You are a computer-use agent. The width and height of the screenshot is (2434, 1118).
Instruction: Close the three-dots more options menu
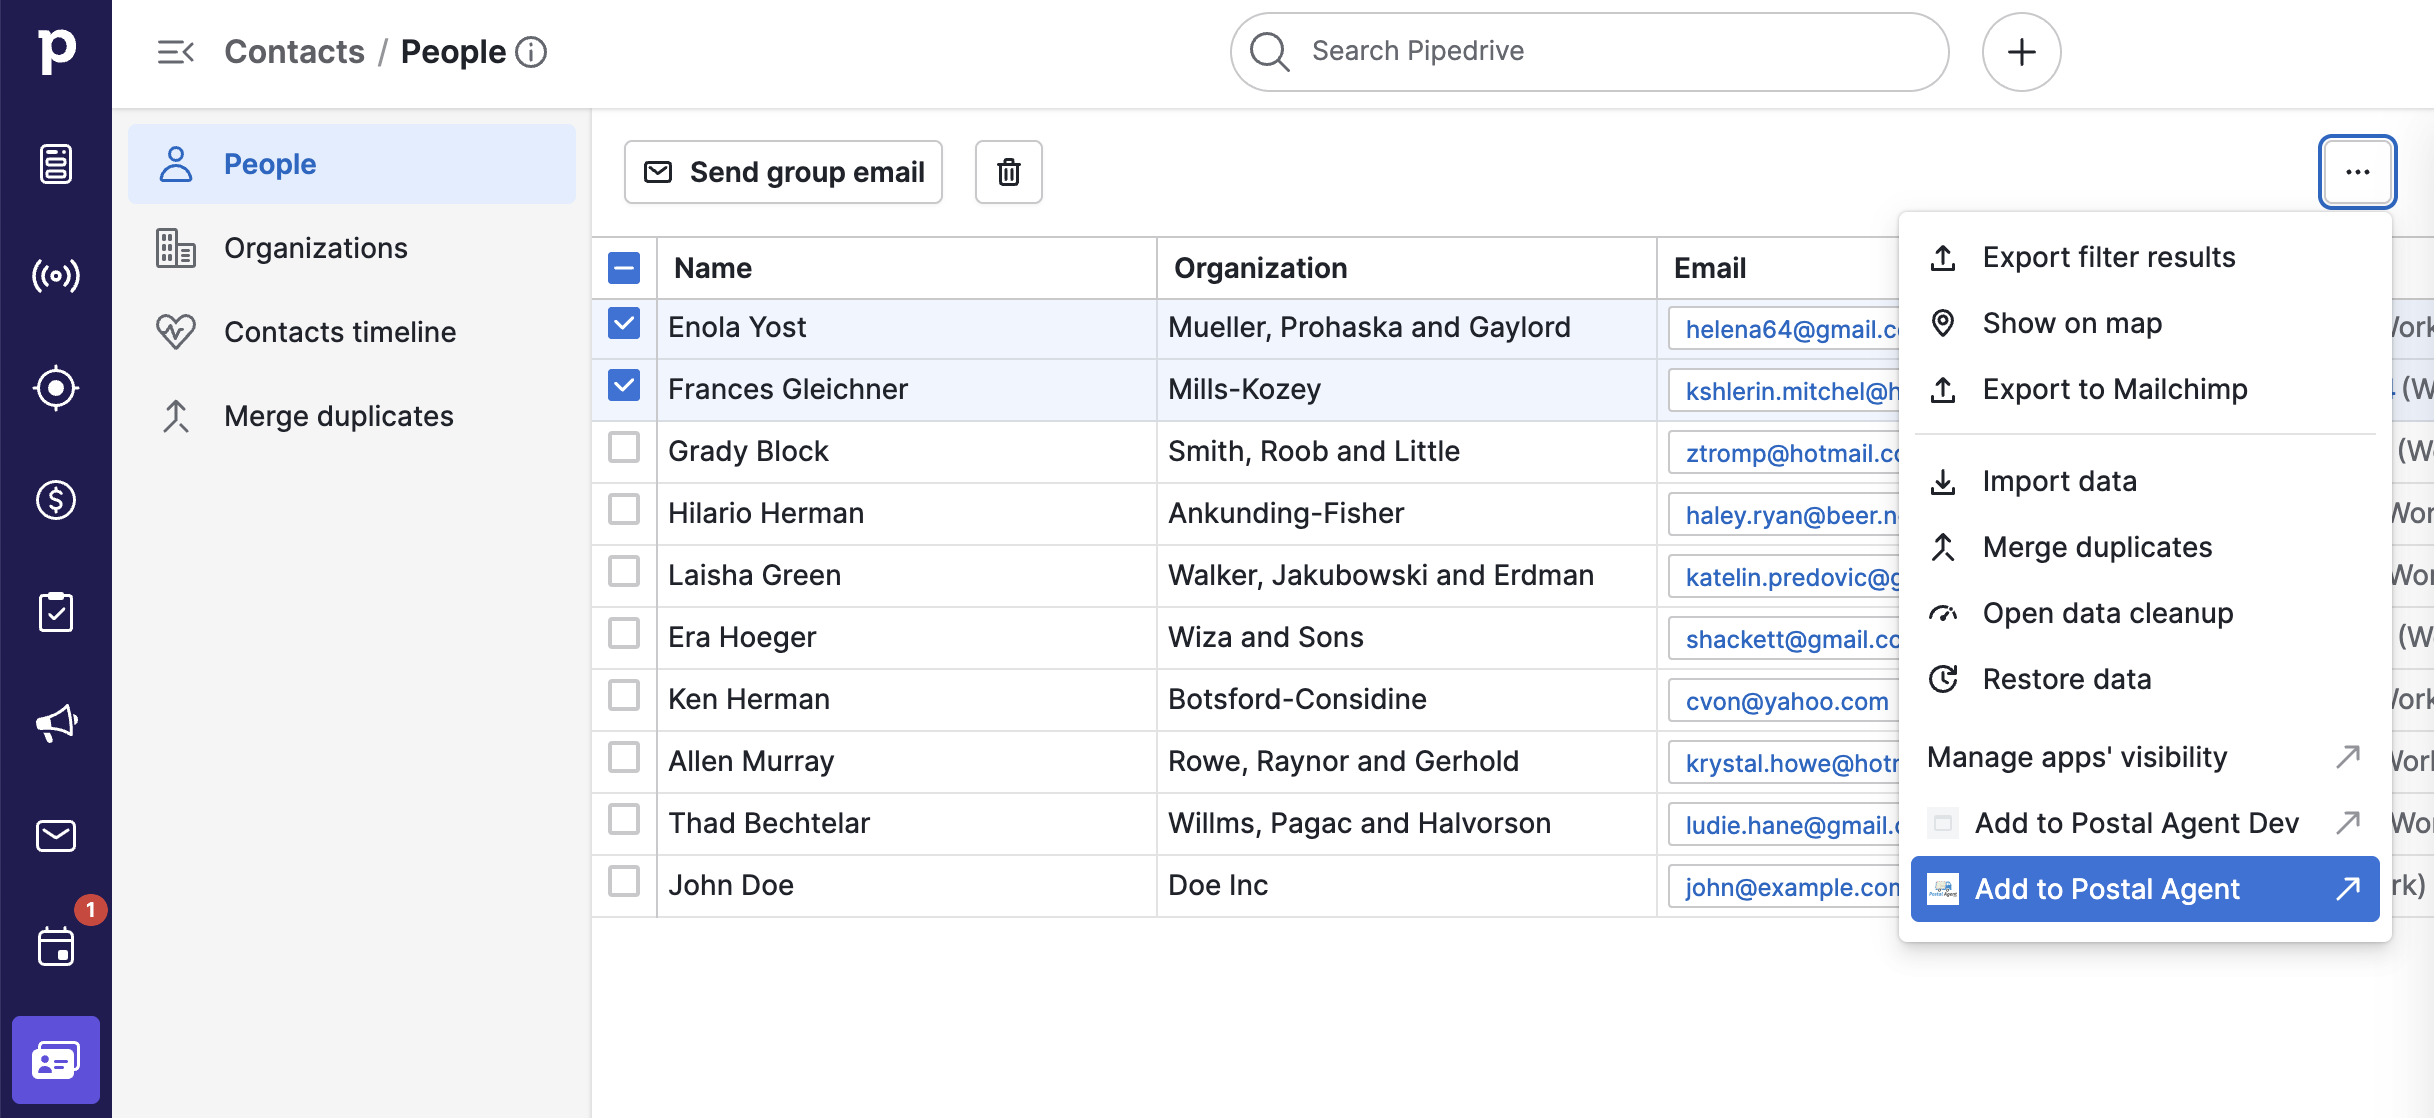pos(2357,172)
